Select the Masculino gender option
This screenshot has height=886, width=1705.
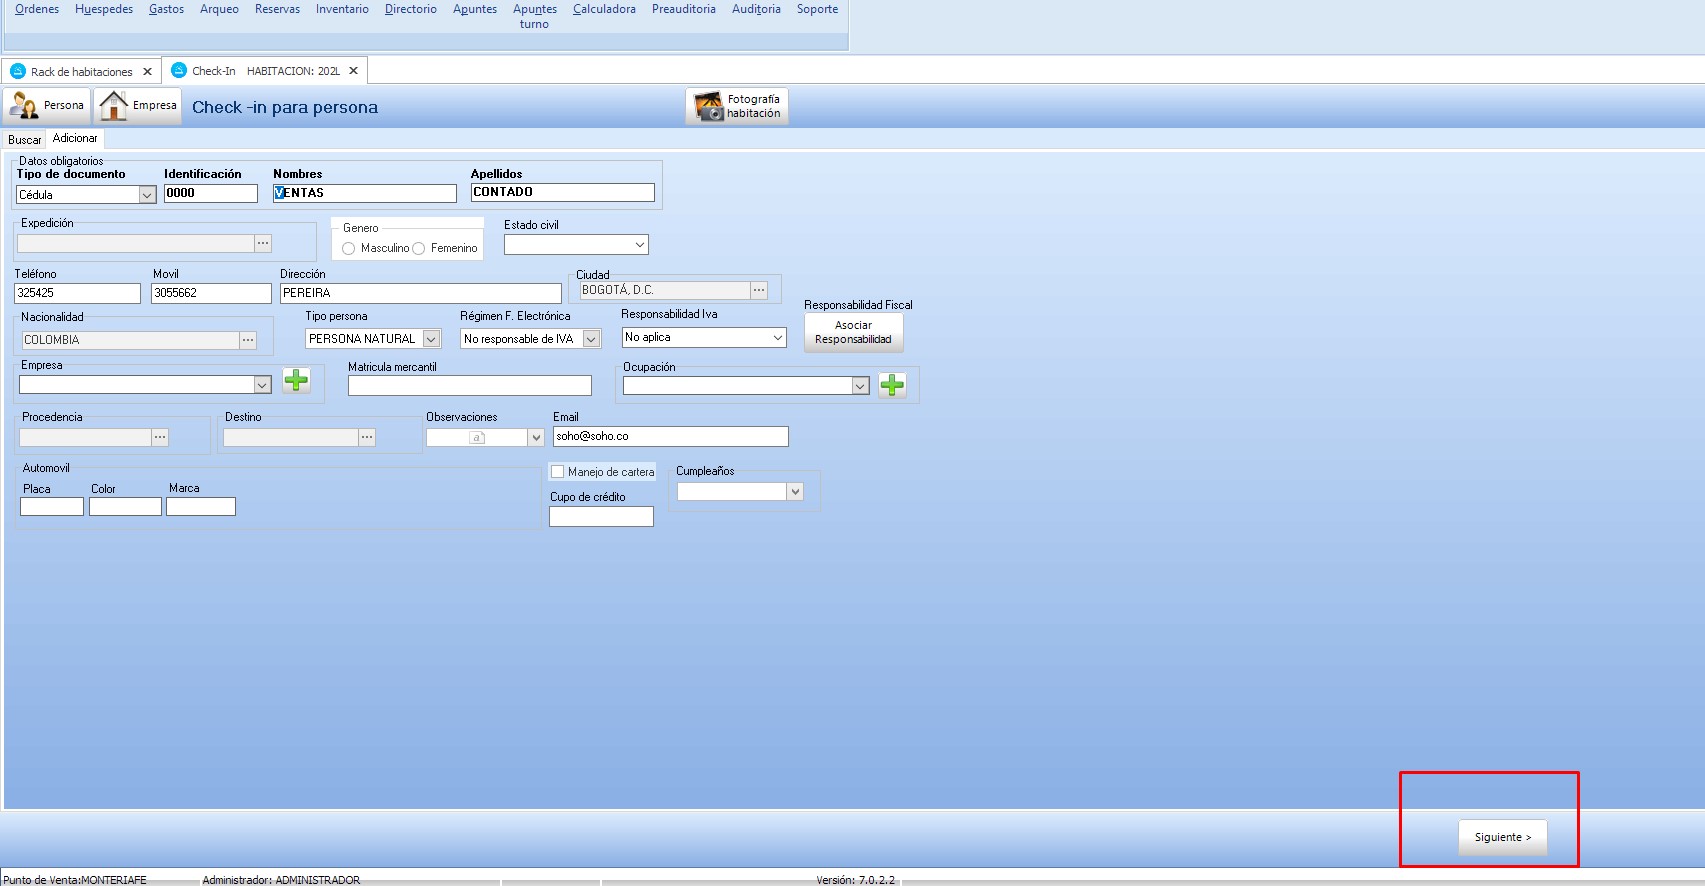pos(349,248)
